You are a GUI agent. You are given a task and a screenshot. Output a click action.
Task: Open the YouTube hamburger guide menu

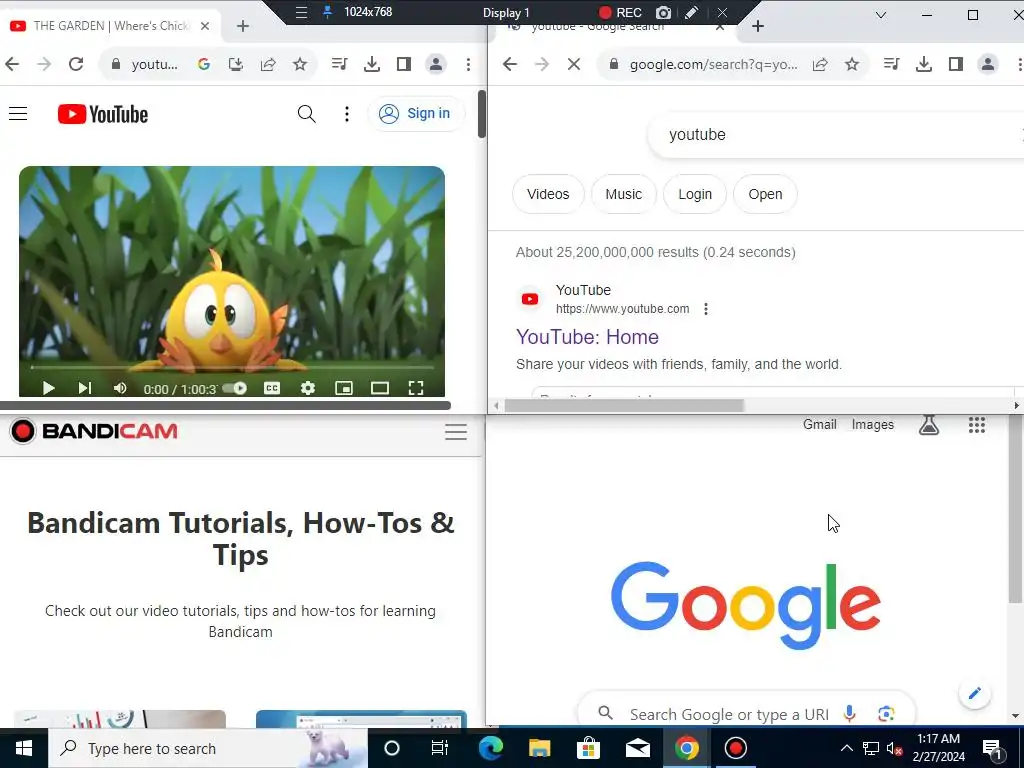(x=18, y=114)
